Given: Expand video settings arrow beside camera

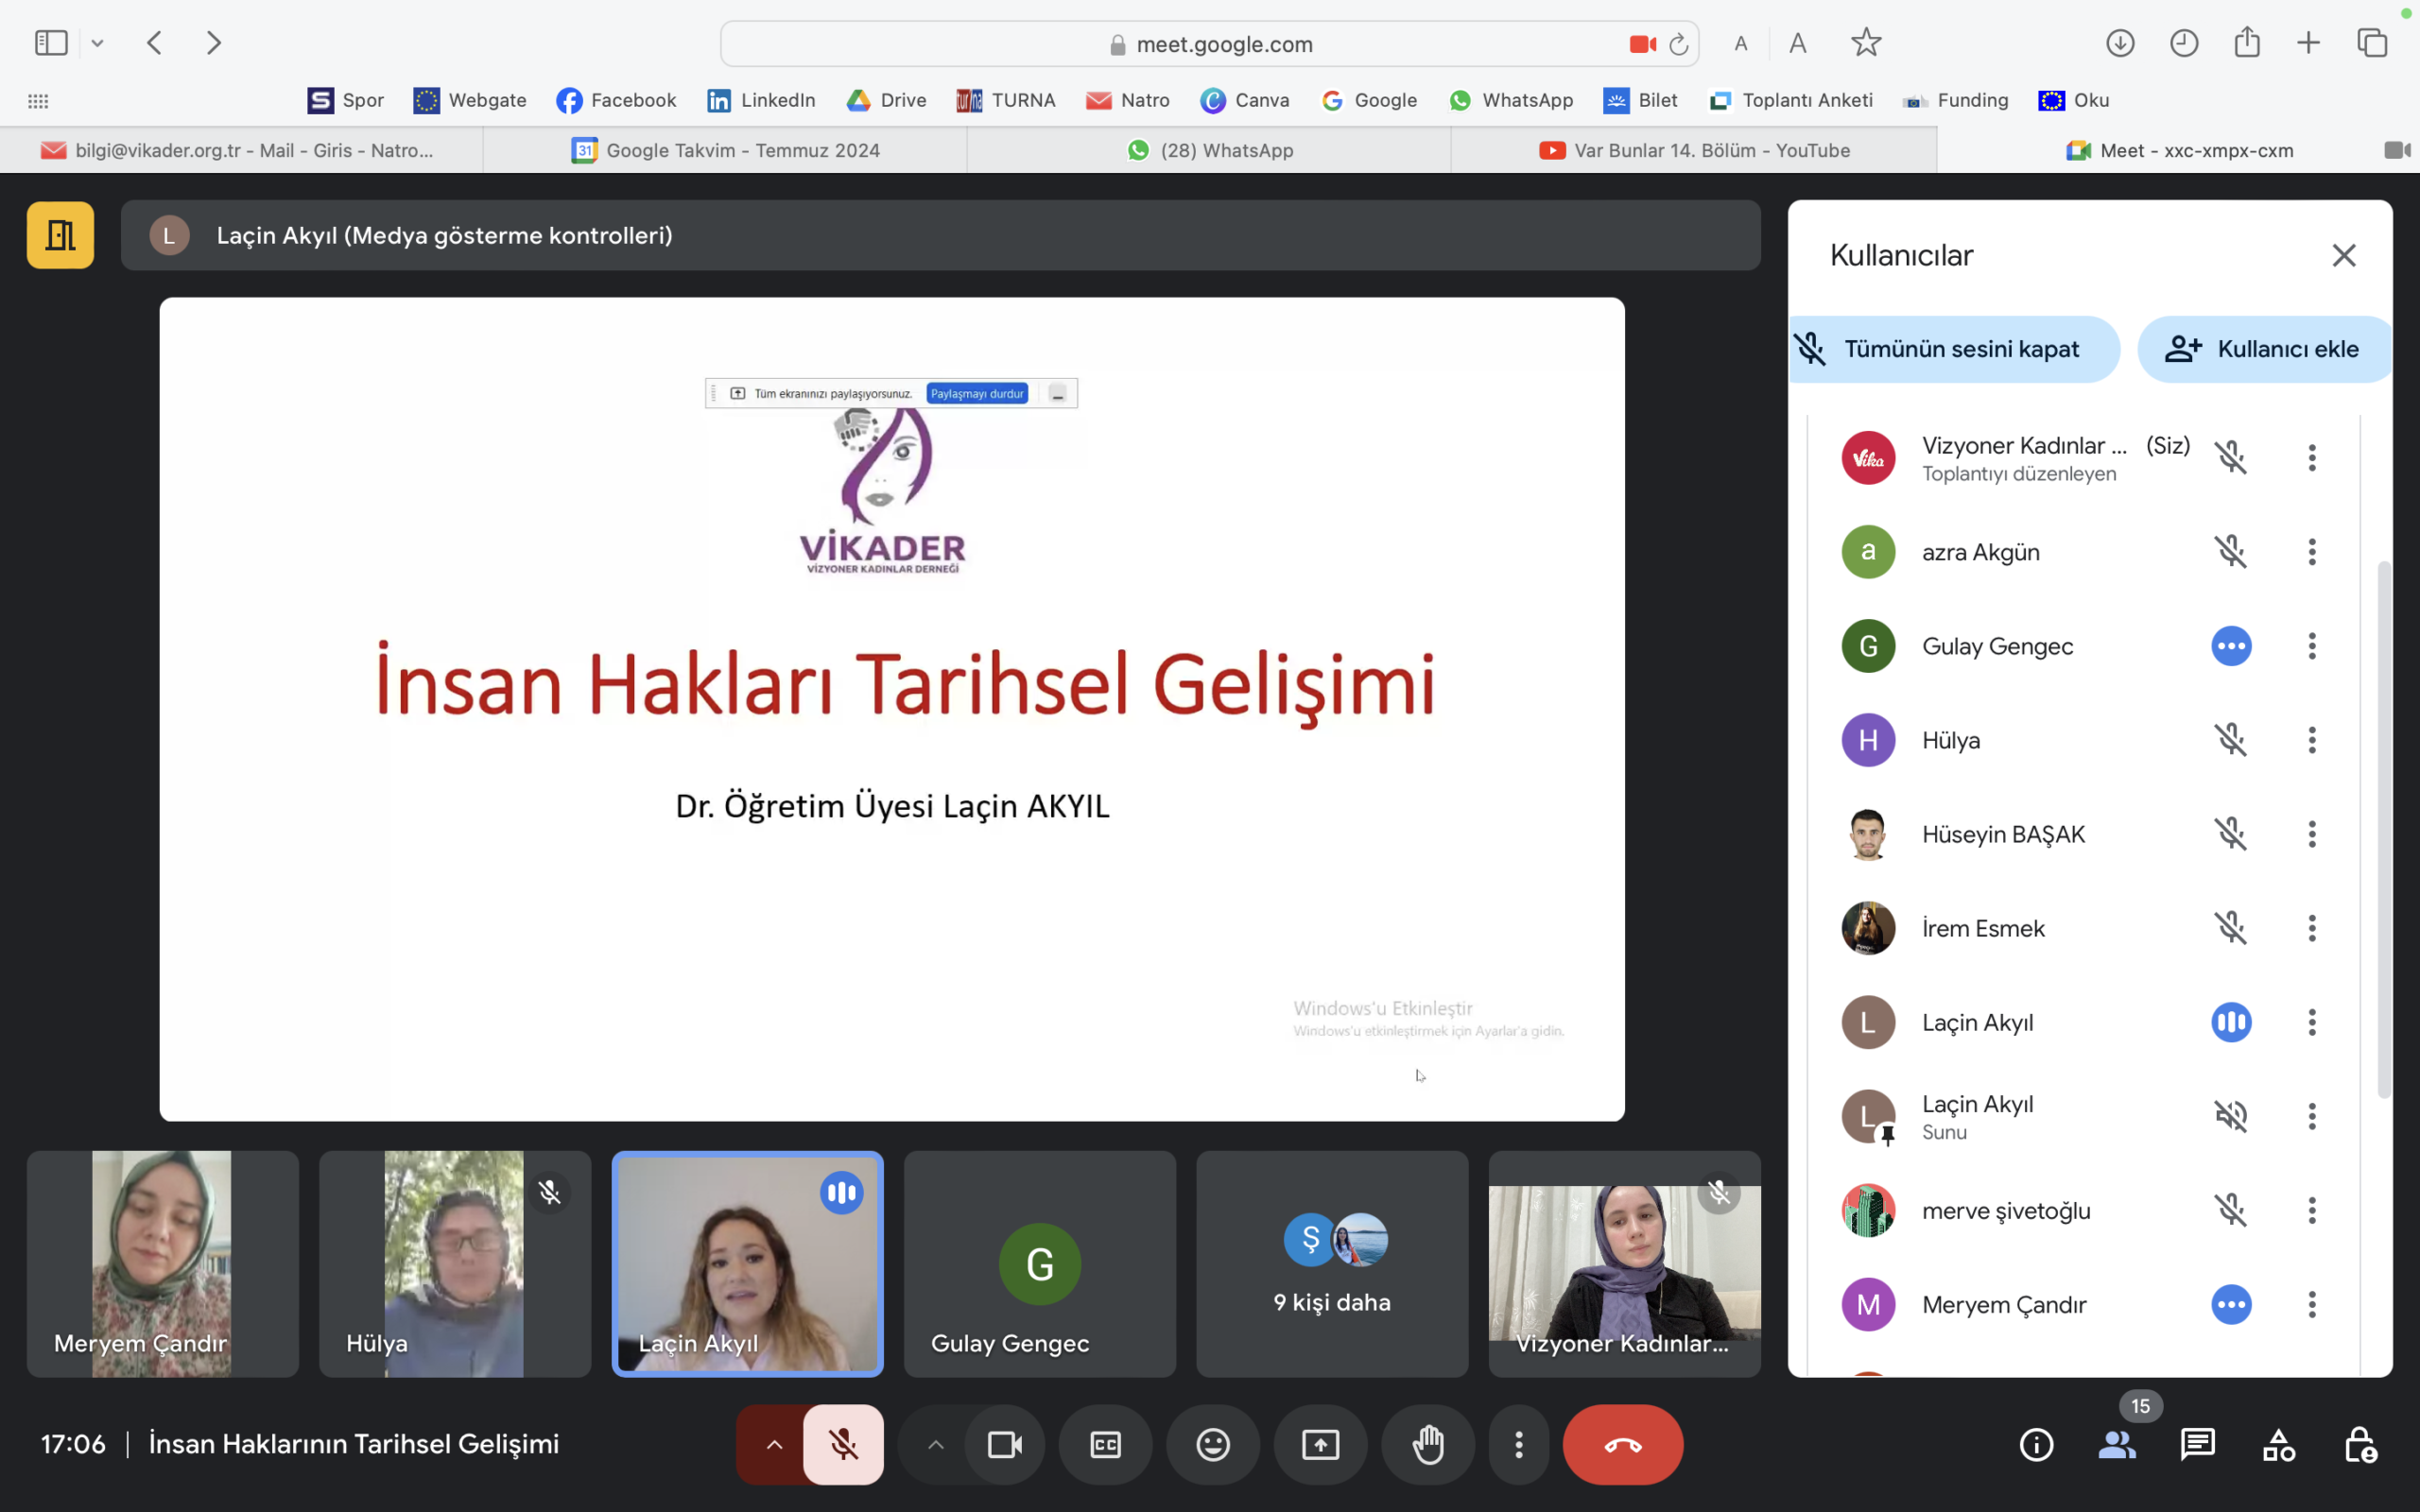Looking at the screenshot, I should pyautogui.click(x=935, y=1444).
